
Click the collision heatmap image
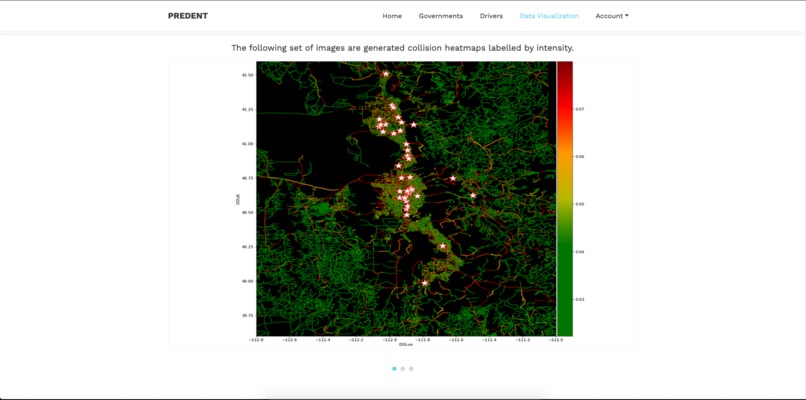coord(402,204)
